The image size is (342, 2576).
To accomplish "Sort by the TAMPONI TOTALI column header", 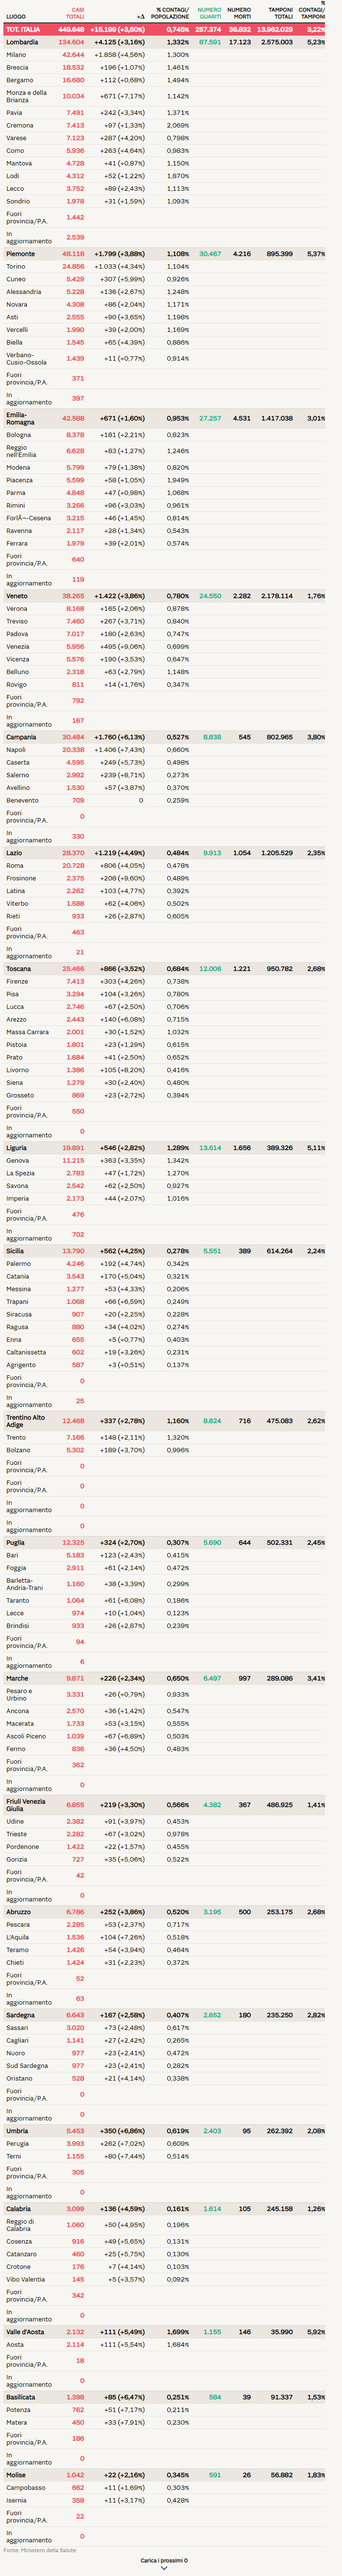I will [x=280, y=13].
